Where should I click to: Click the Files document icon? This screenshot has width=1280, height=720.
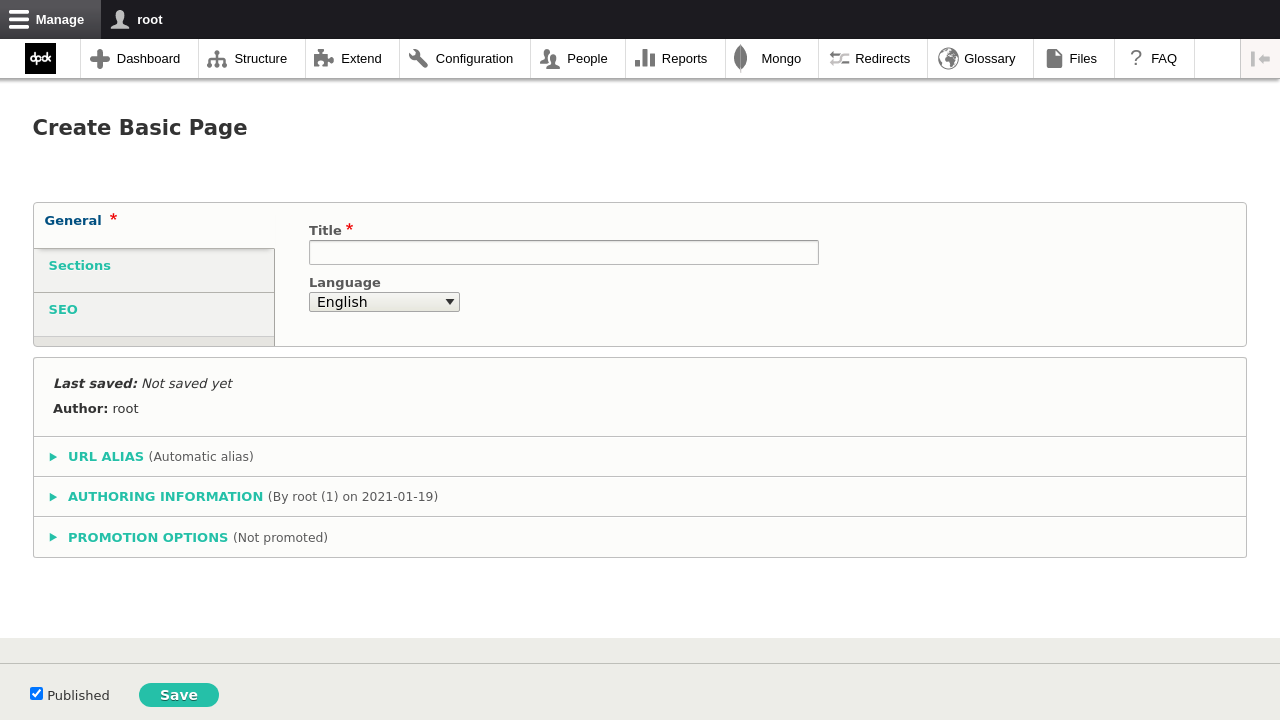click(x=1054, y=59)
